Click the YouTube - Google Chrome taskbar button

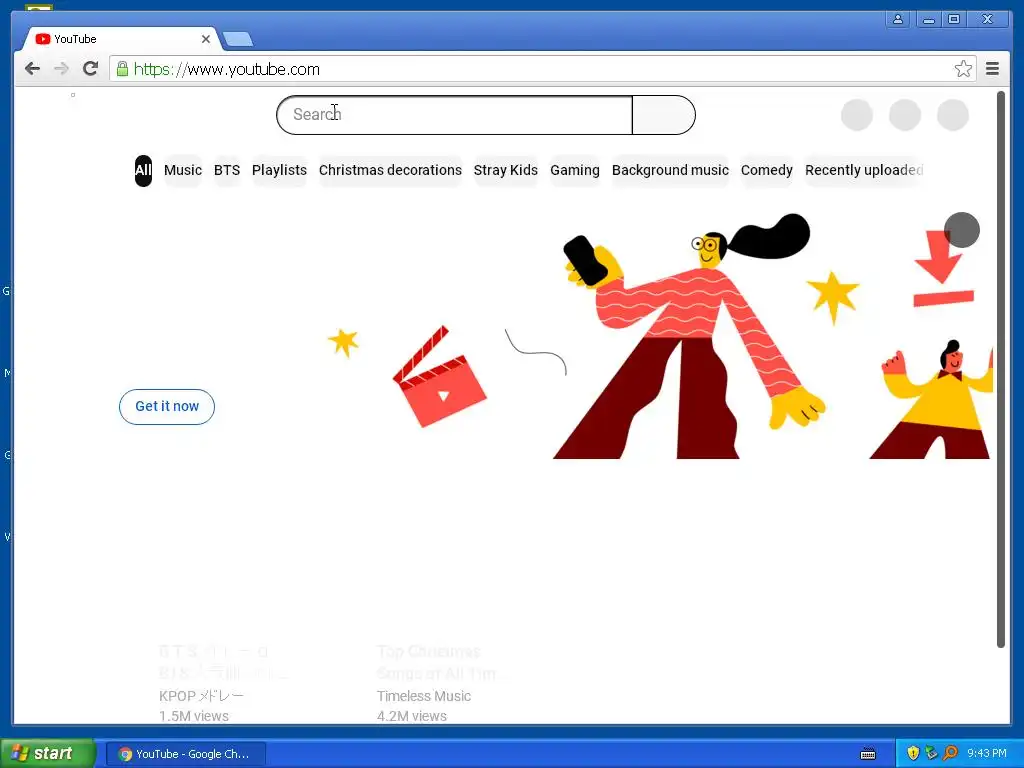[x=186, y=754]
